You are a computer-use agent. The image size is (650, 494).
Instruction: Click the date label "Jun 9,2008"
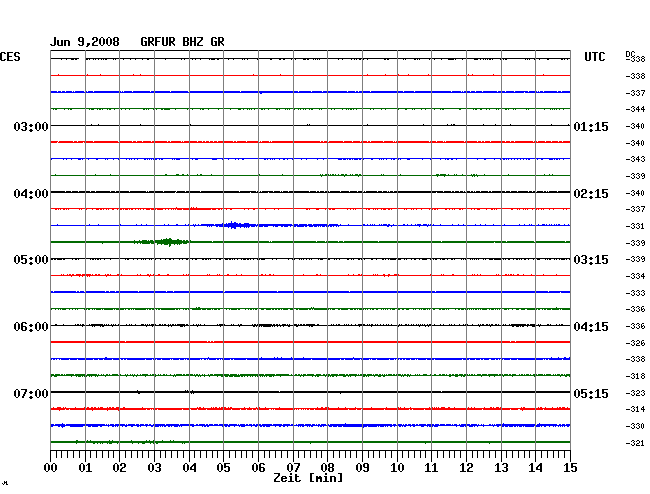tap(85, 42)
